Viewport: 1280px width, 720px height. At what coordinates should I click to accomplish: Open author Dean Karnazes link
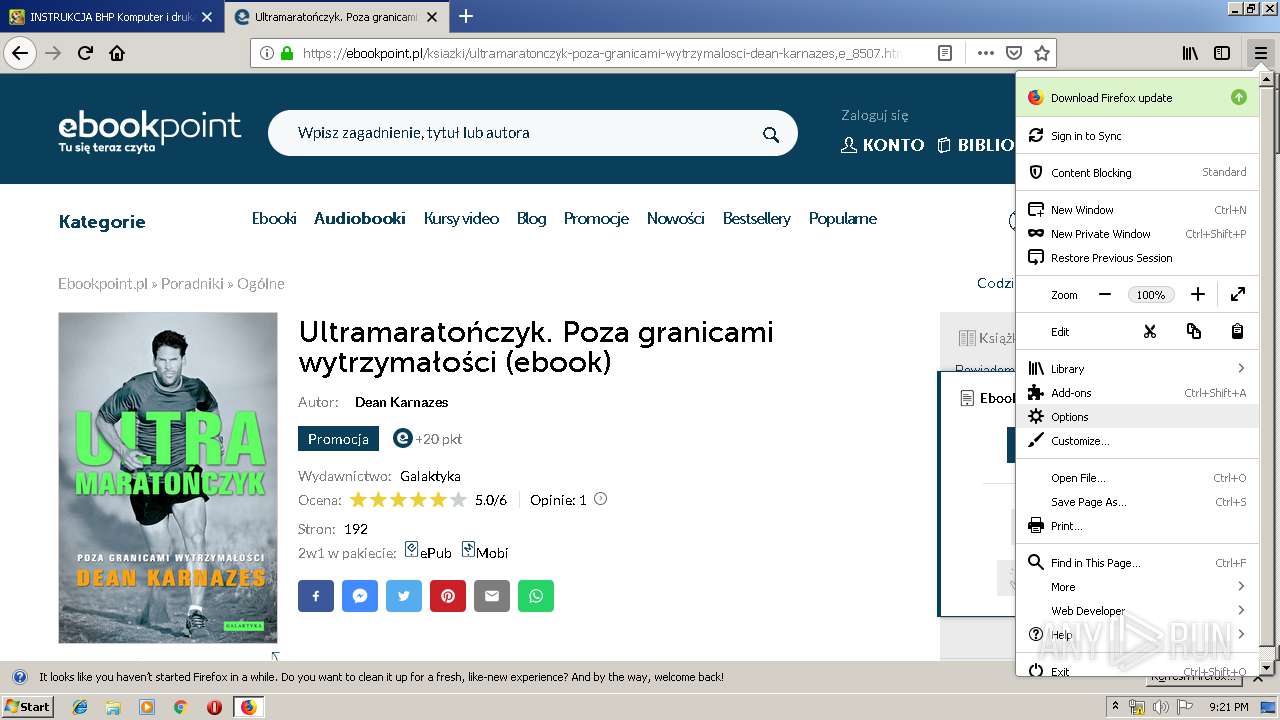(402, 402)
